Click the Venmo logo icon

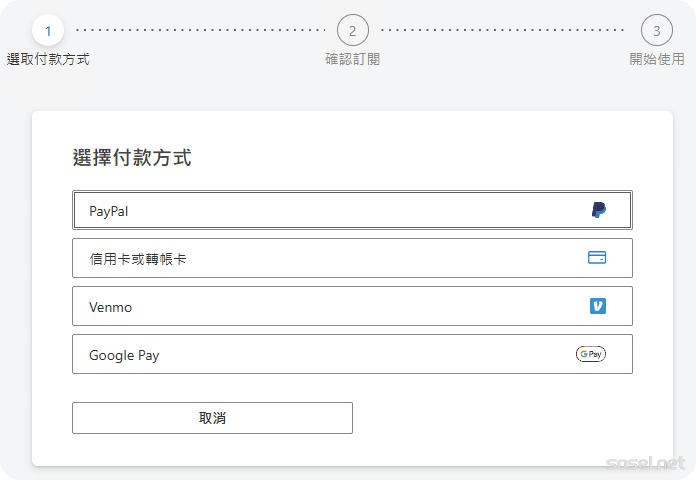point(597,306)
